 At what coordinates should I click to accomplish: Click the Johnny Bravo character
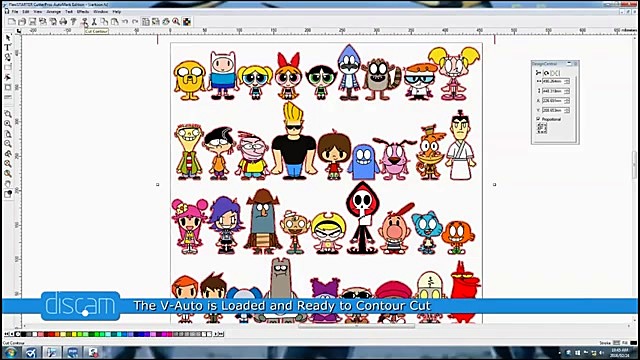pyautogui.click(x=293, y=141)
